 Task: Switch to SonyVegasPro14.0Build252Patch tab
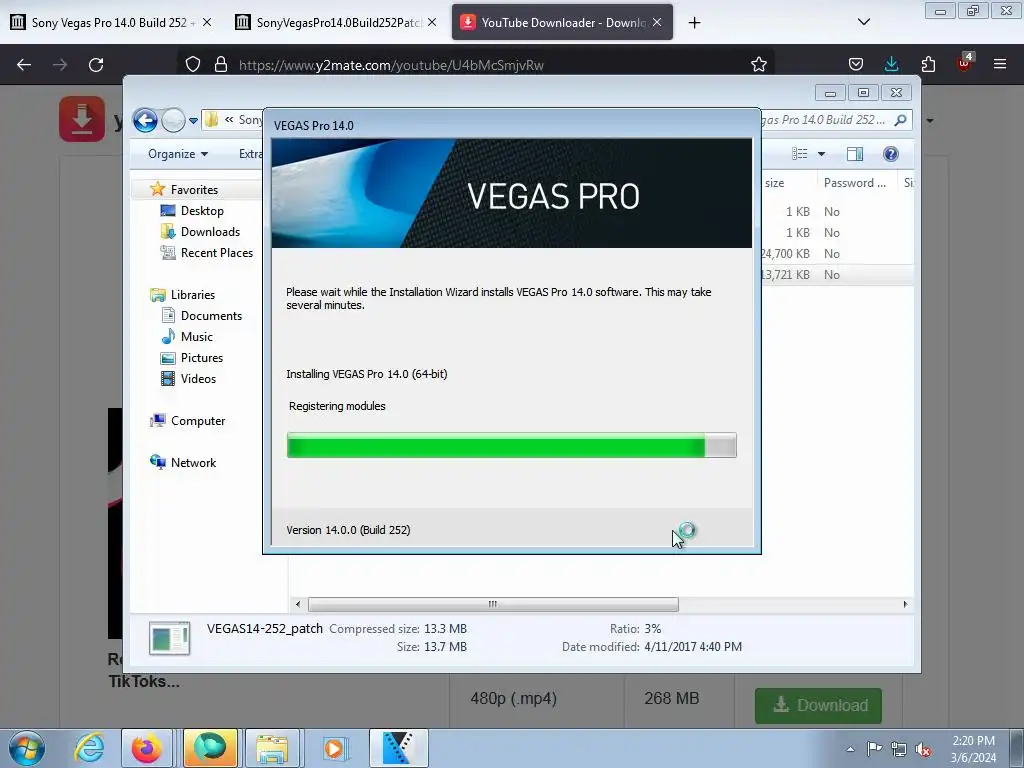coord(334,22)
